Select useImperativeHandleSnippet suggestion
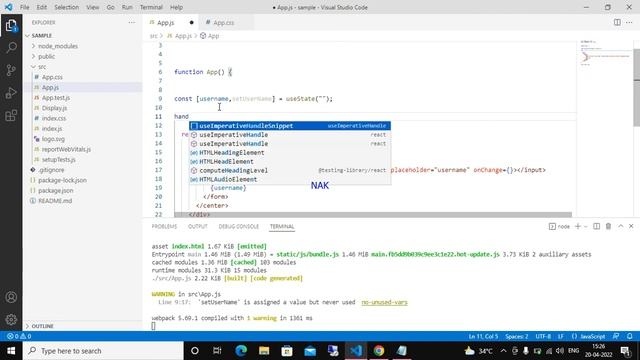Image resolution: width=640 pixels, height=360 pixels. click(x=290, y=126)
